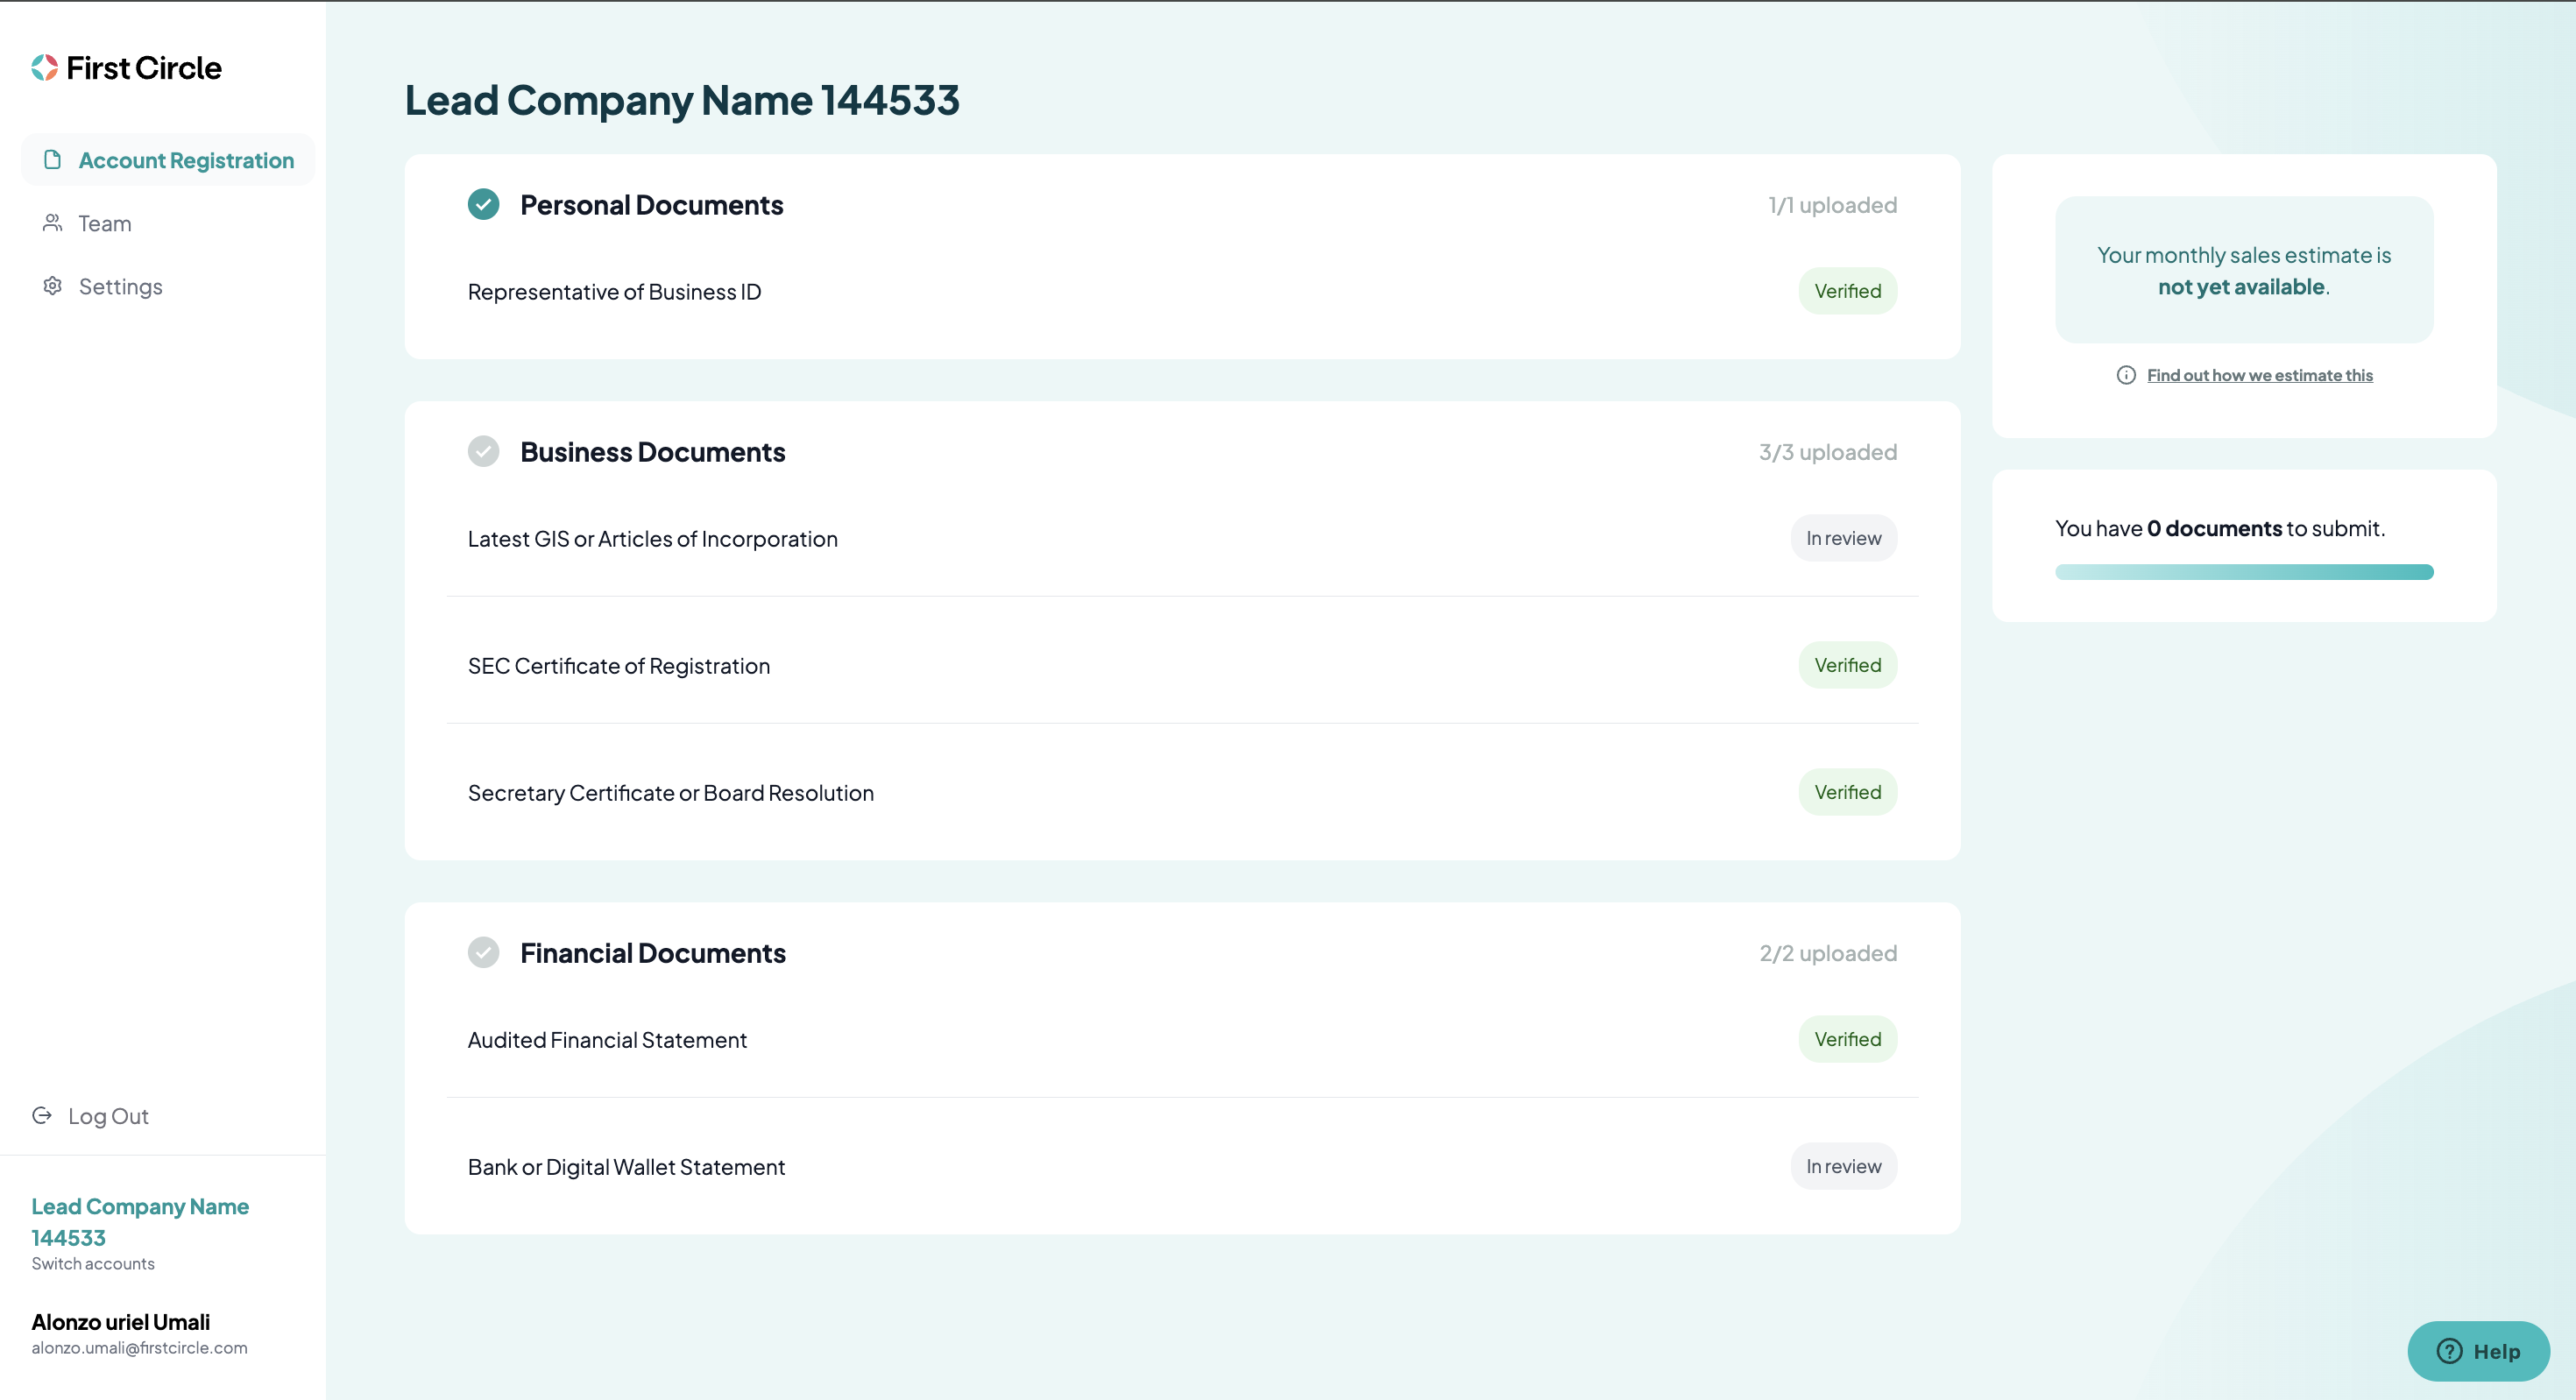Click Switch accounts in the sidebar
Image resolution: width=2576 pixels, height=1400 pixels.
(x=93, y=1263)
